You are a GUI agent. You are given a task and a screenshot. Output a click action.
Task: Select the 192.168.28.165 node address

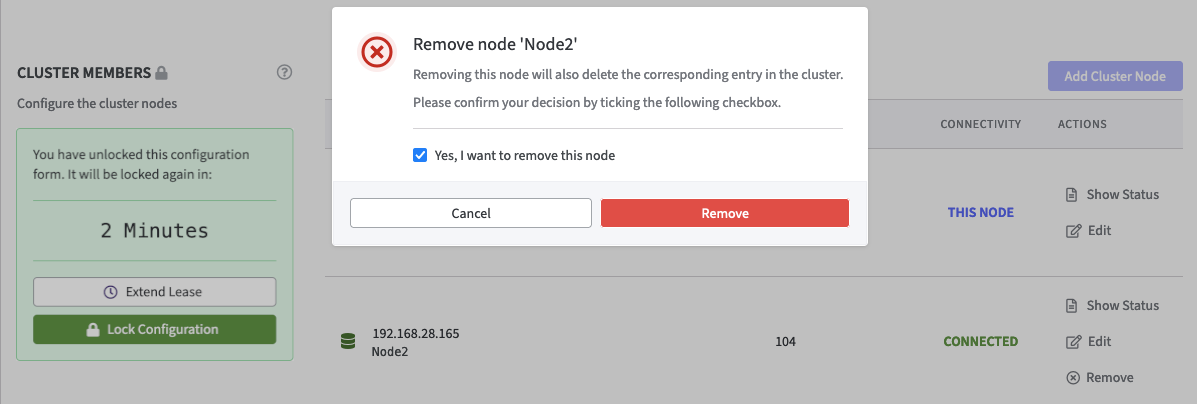point(416,334)
